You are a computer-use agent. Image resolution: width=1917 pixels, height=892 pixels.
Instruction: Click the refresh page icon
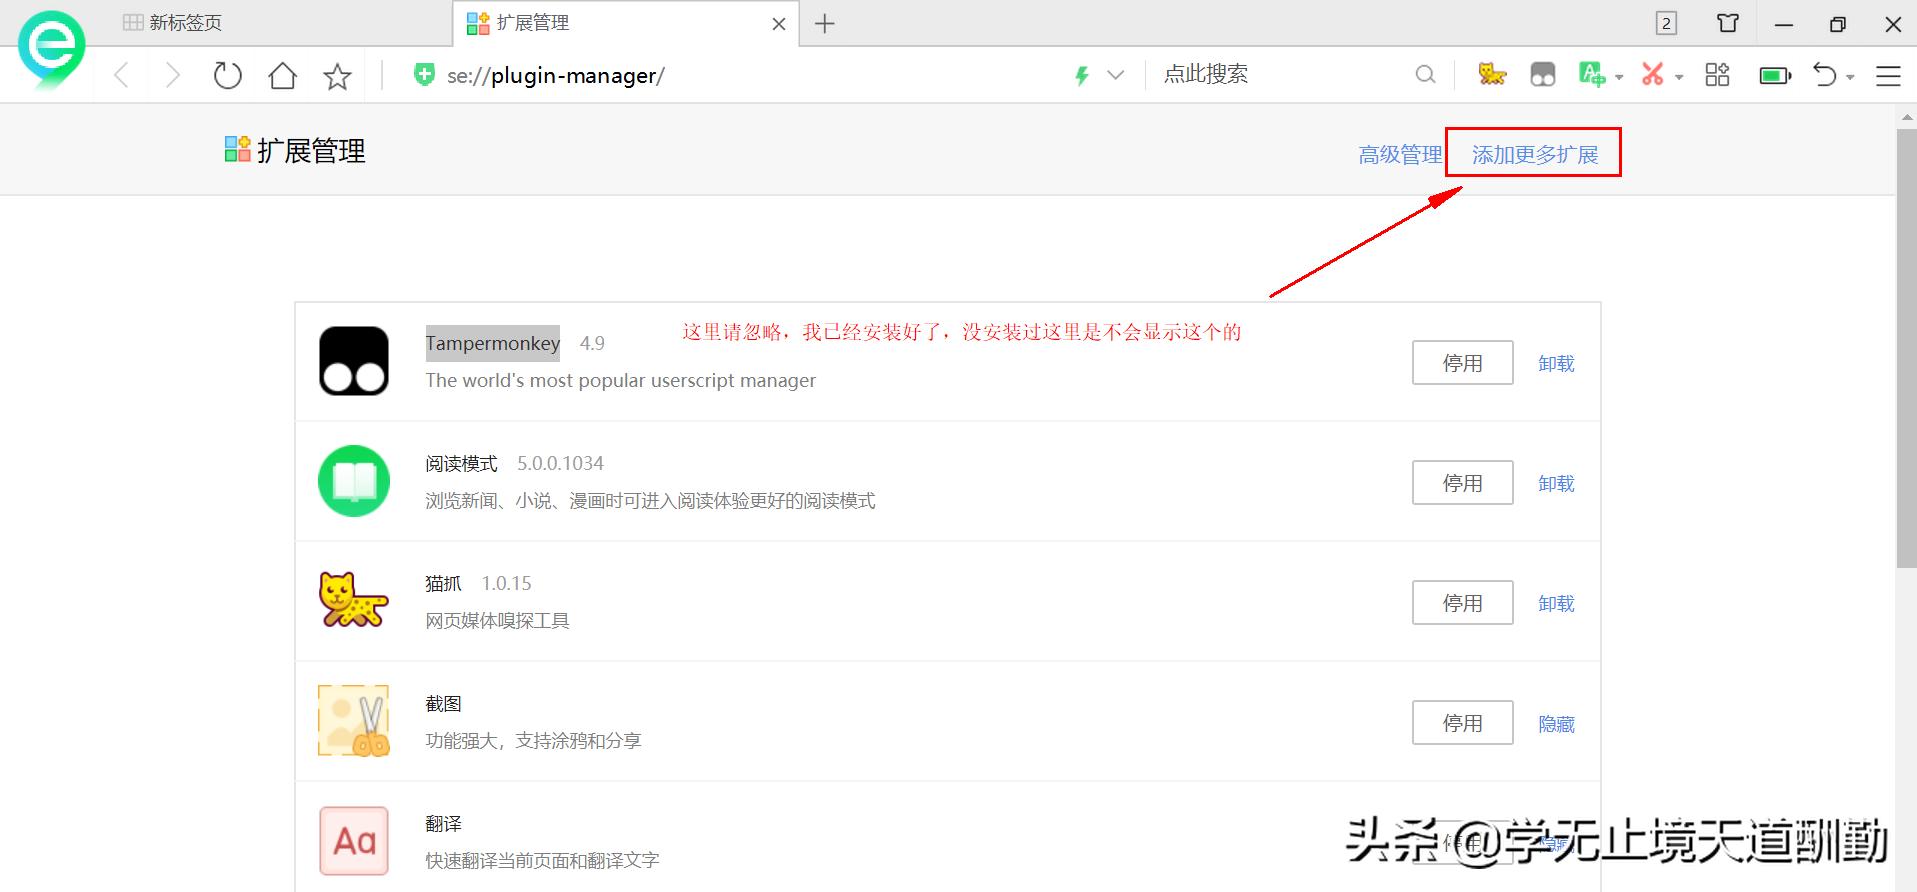tap(228, 76)
